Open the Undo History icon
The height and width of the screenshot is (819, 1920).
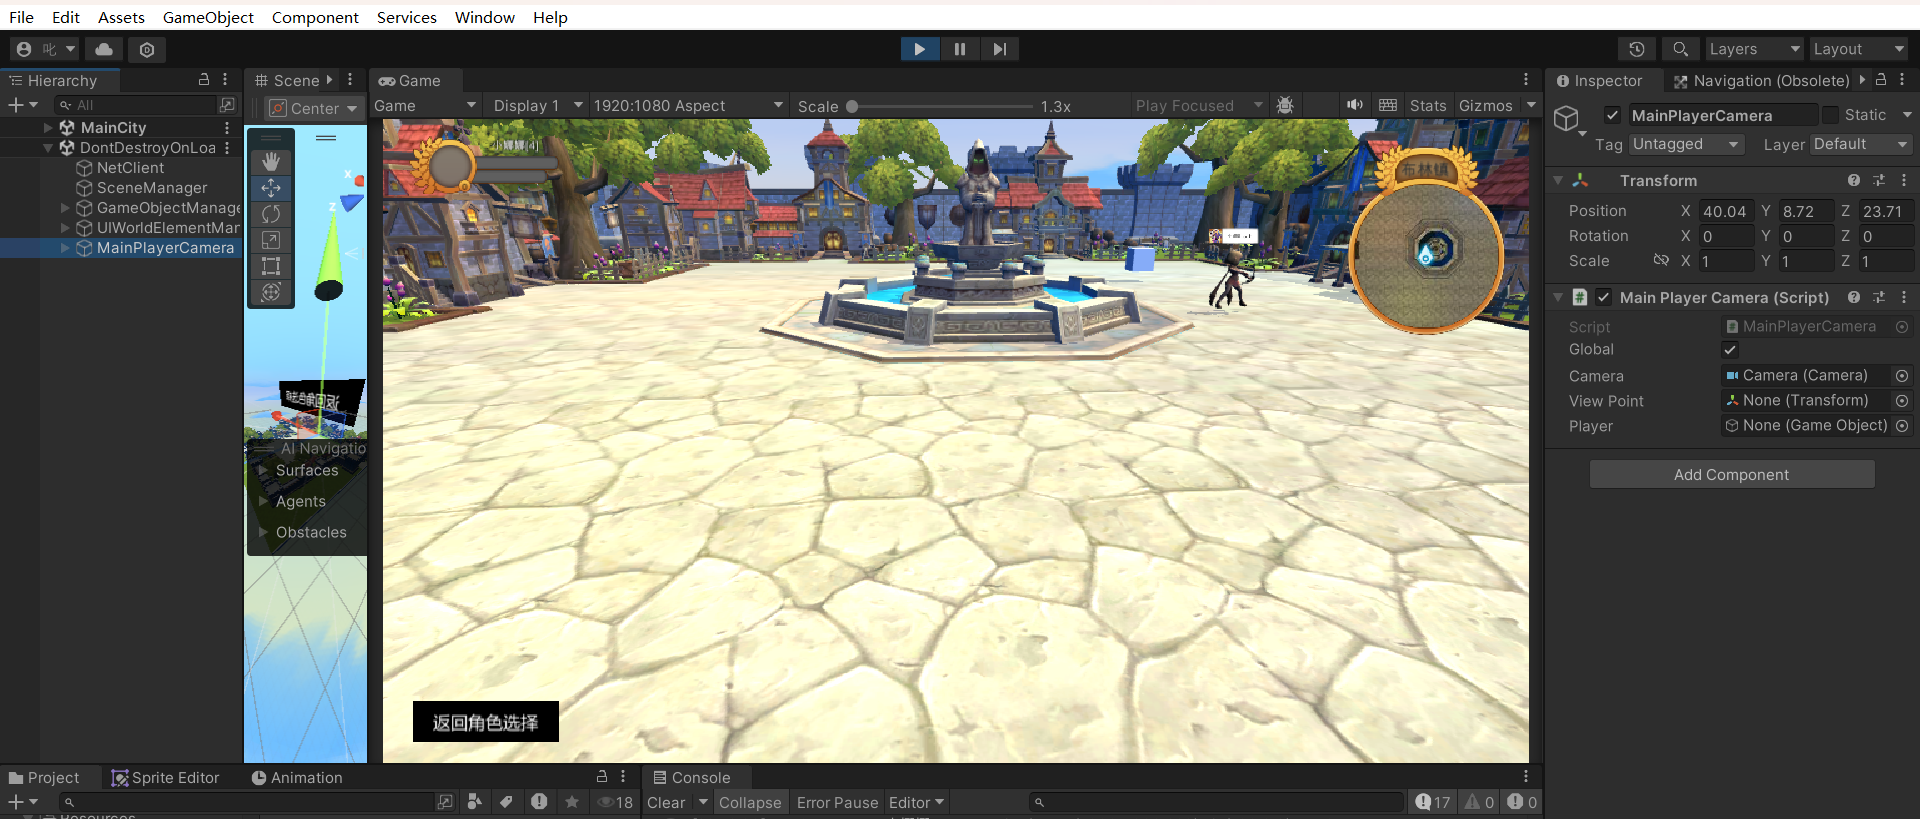pos(1637,49)
